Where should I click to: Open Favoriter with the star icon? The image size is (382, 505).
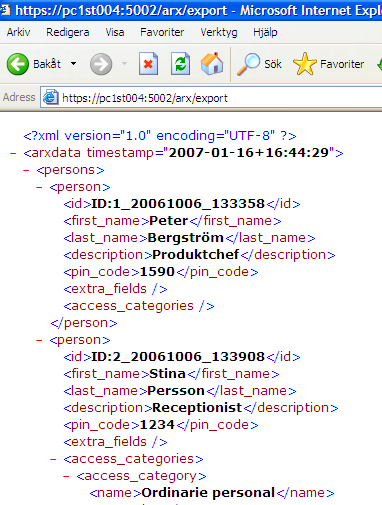[x=305, y=64]
